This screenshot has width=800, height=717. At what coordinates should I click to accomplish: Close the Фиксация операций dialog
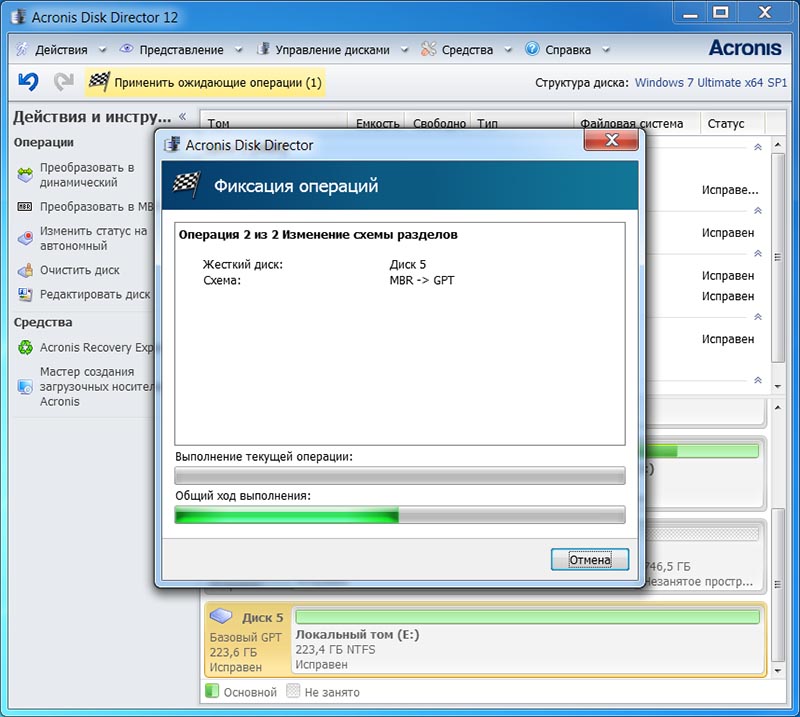(x=611, y=140)
